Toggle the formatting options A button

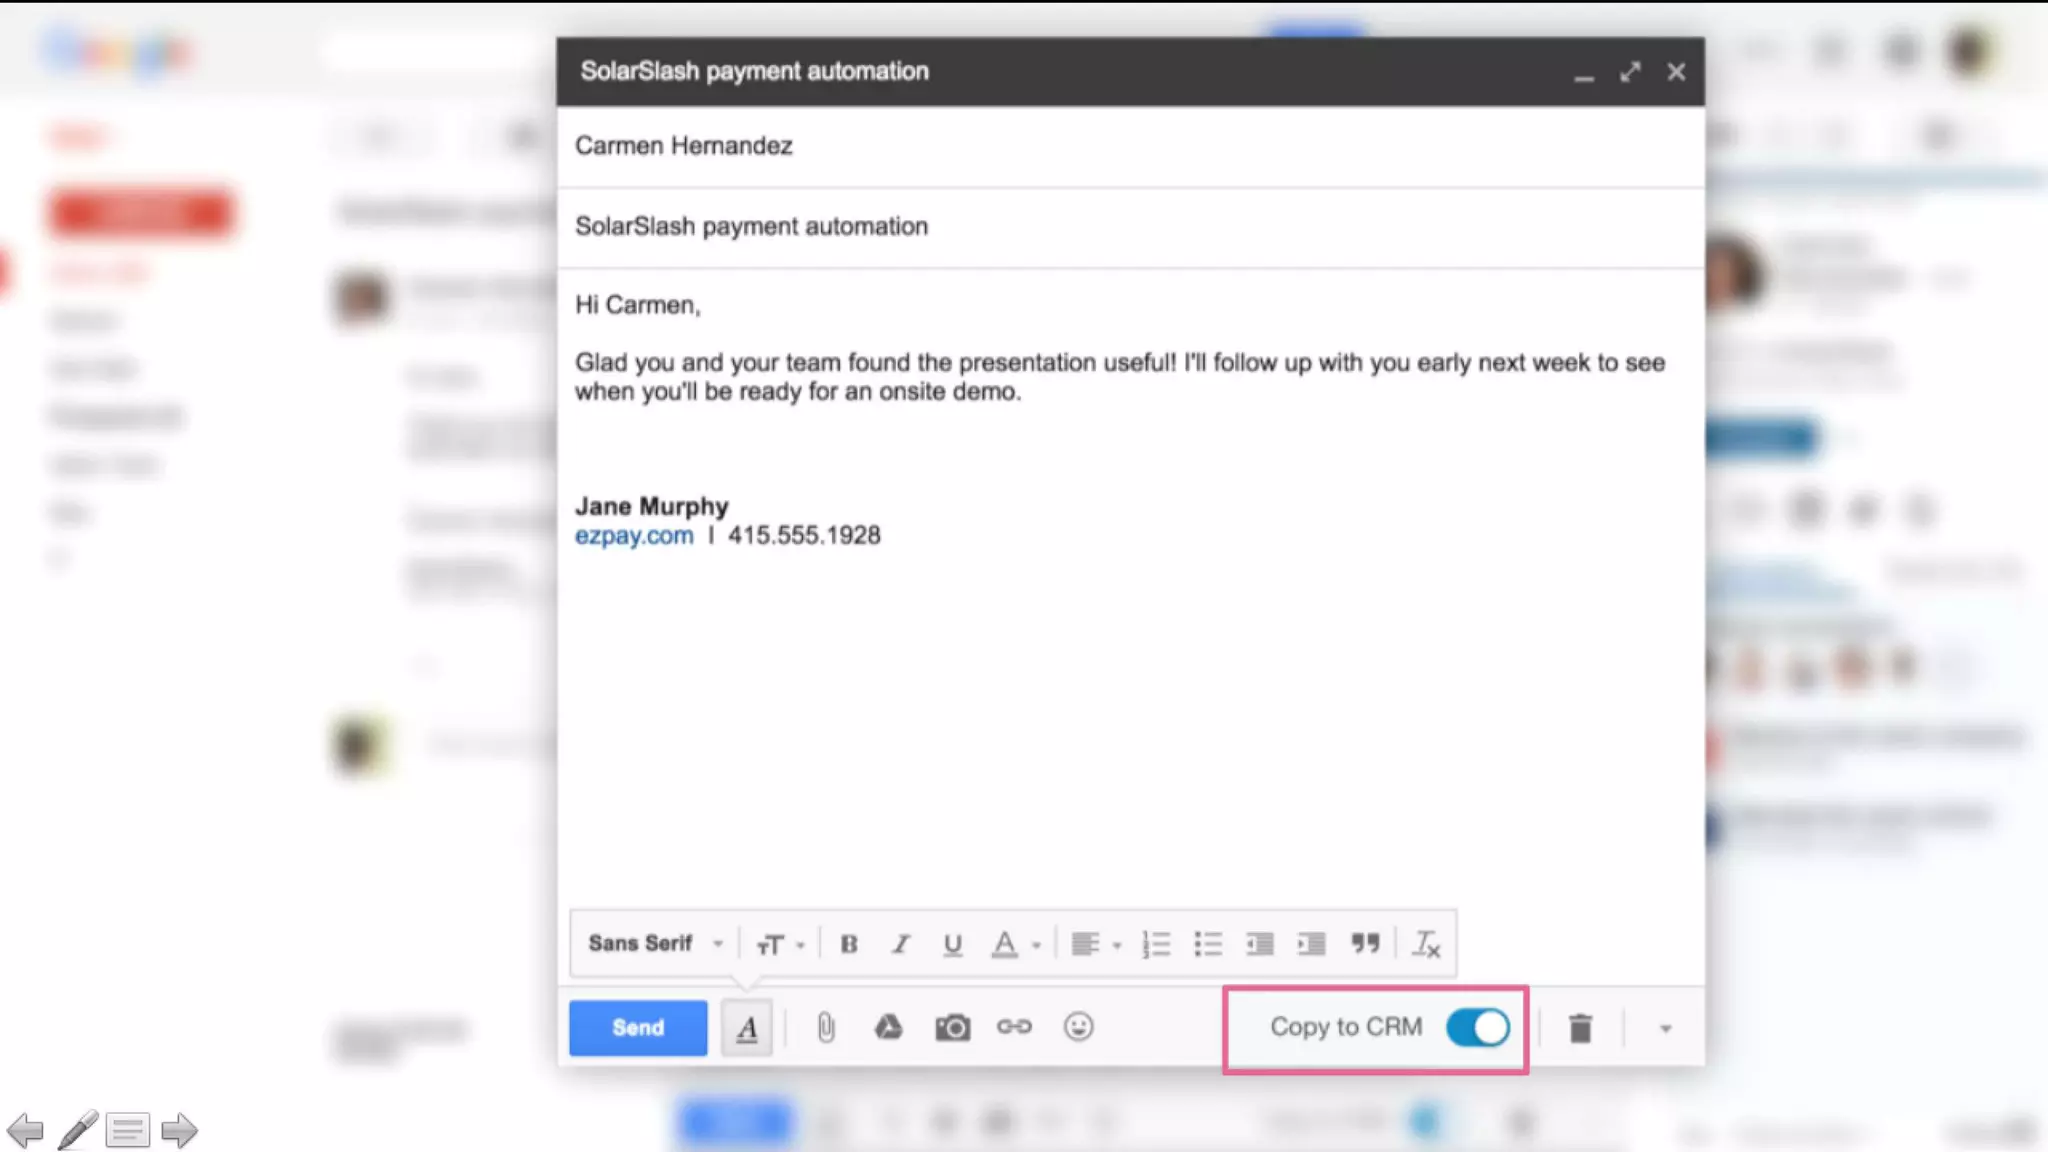pos(747,1028)
